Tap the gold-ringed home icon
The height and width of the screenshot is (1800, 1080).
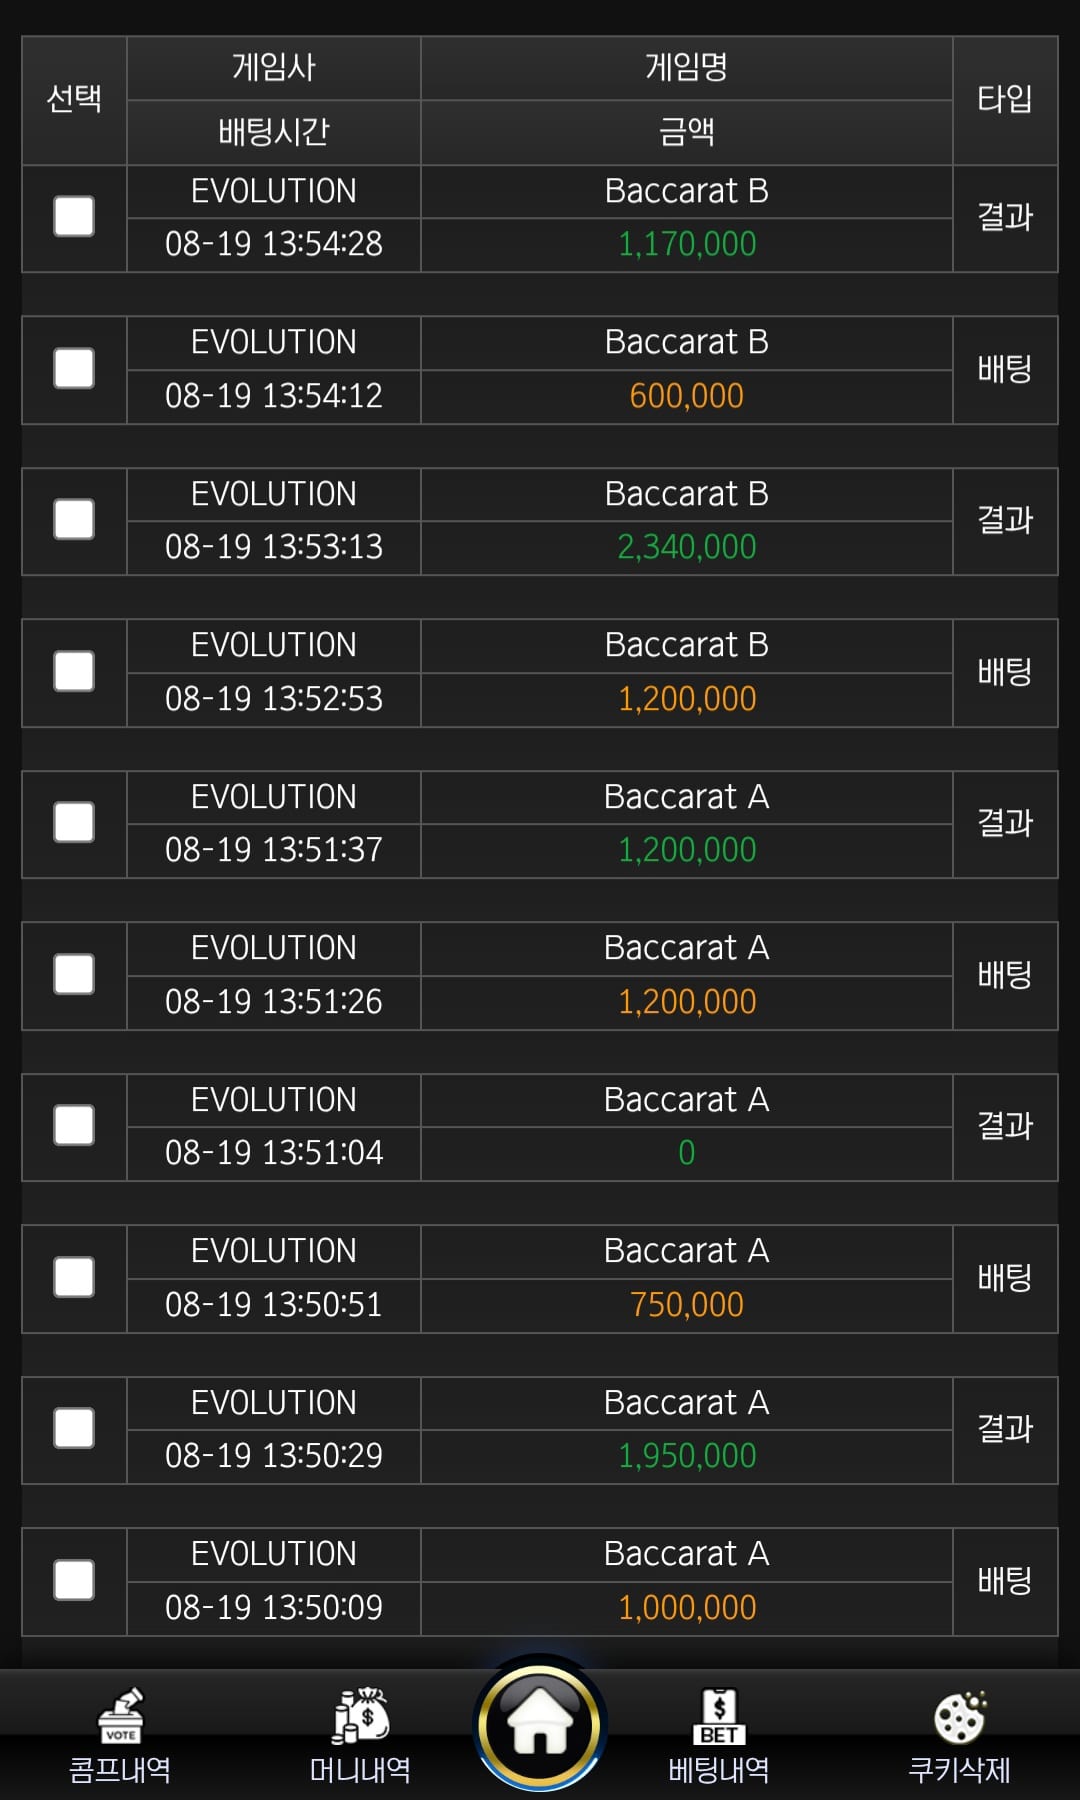[x=540, y=1724]
